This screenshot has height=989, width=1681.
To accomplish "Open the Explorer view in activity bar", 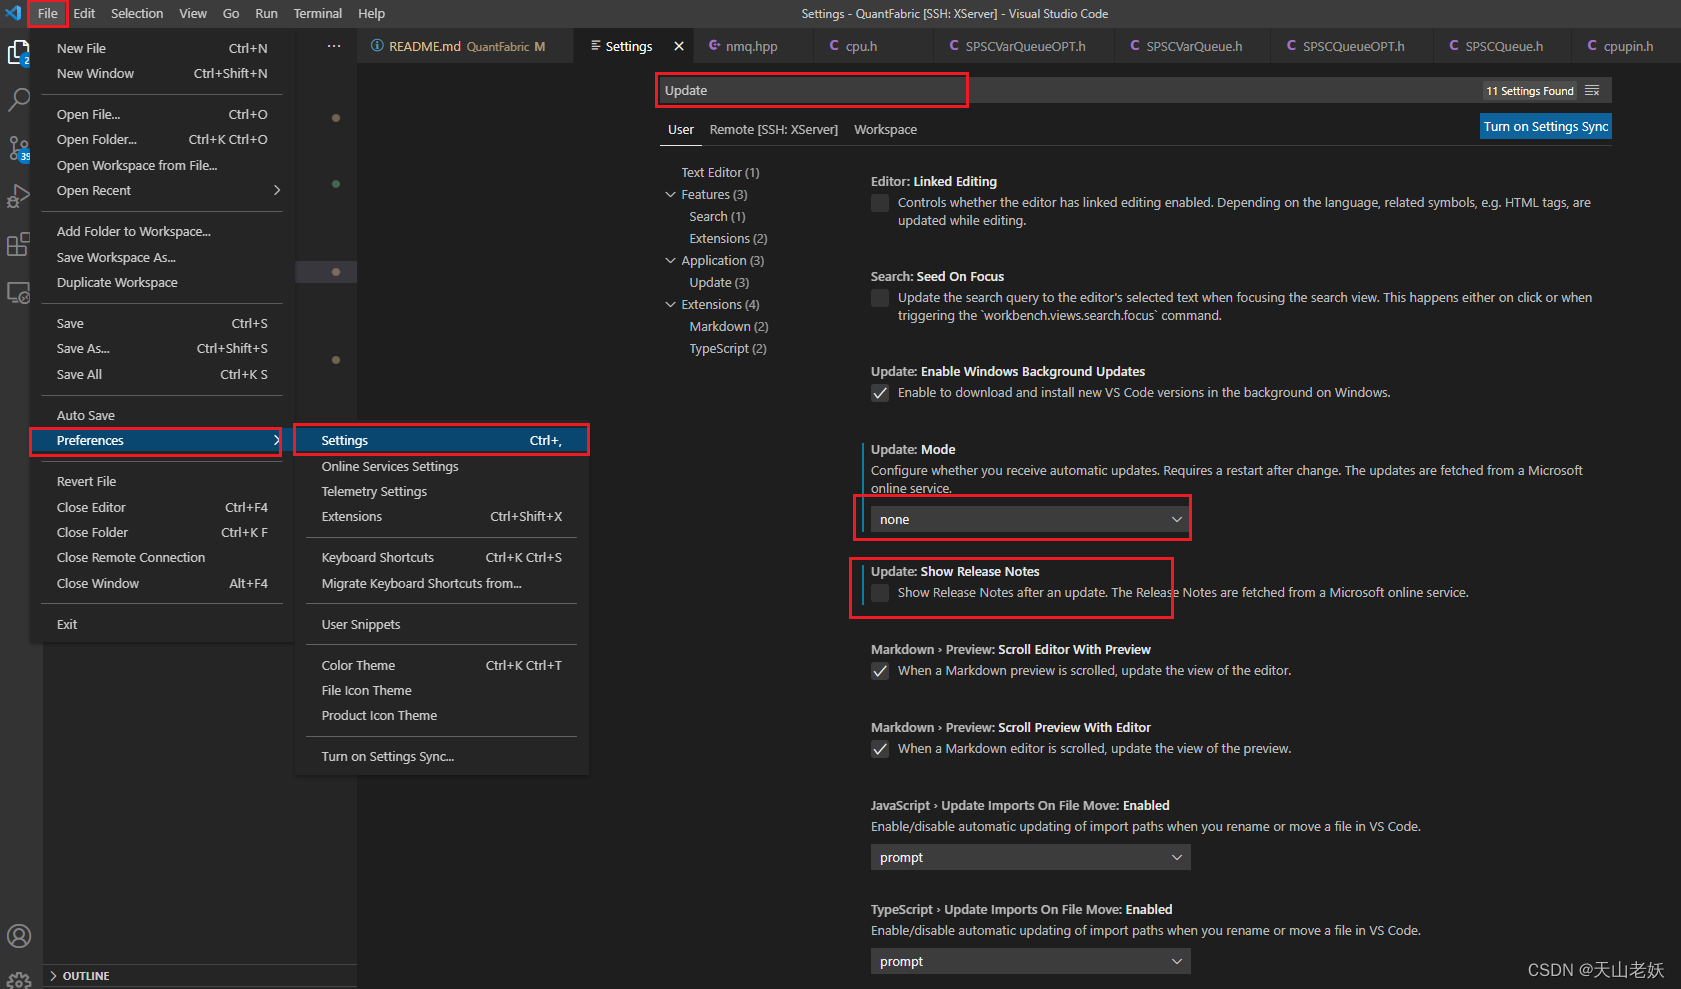I will point(19,53).
